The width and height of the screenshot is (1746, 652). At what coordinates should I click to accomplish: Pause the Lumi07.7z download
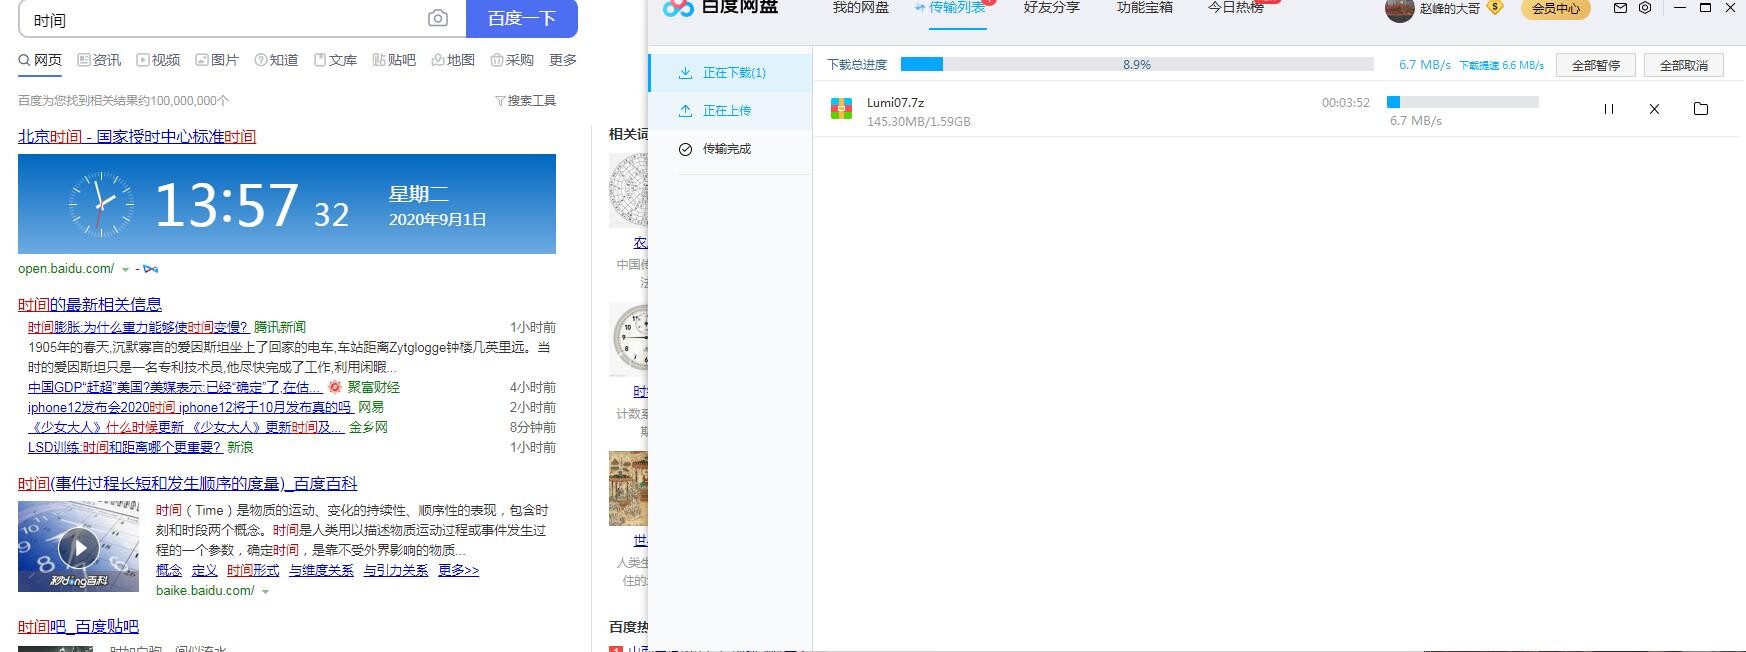click(1608, 109)
